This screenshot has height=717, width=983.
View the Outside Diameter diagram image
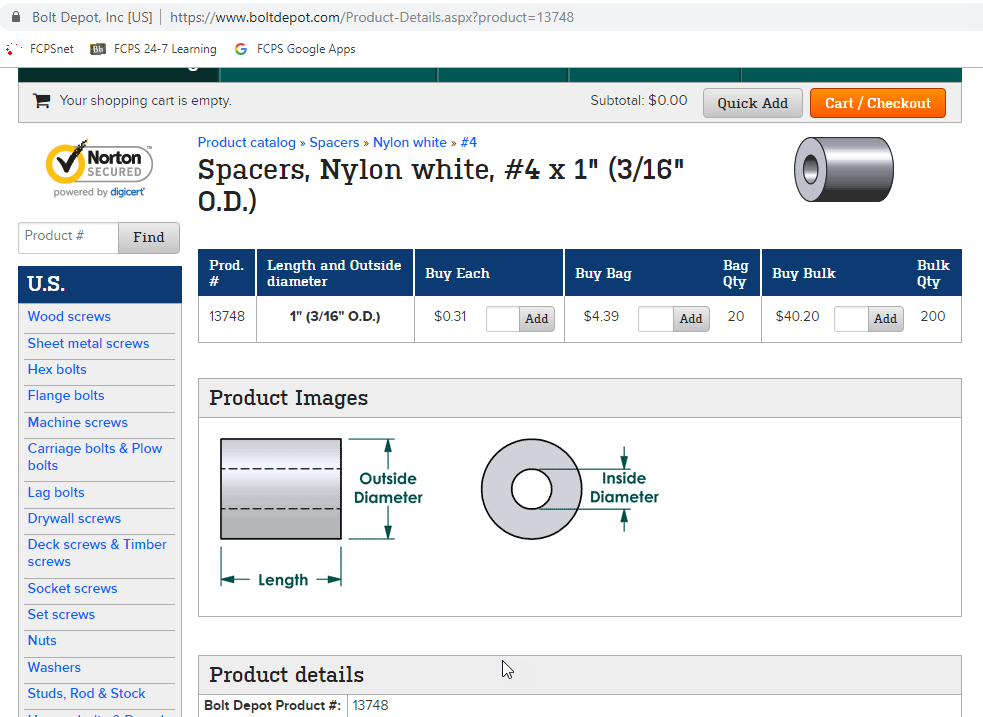point(322,513)
